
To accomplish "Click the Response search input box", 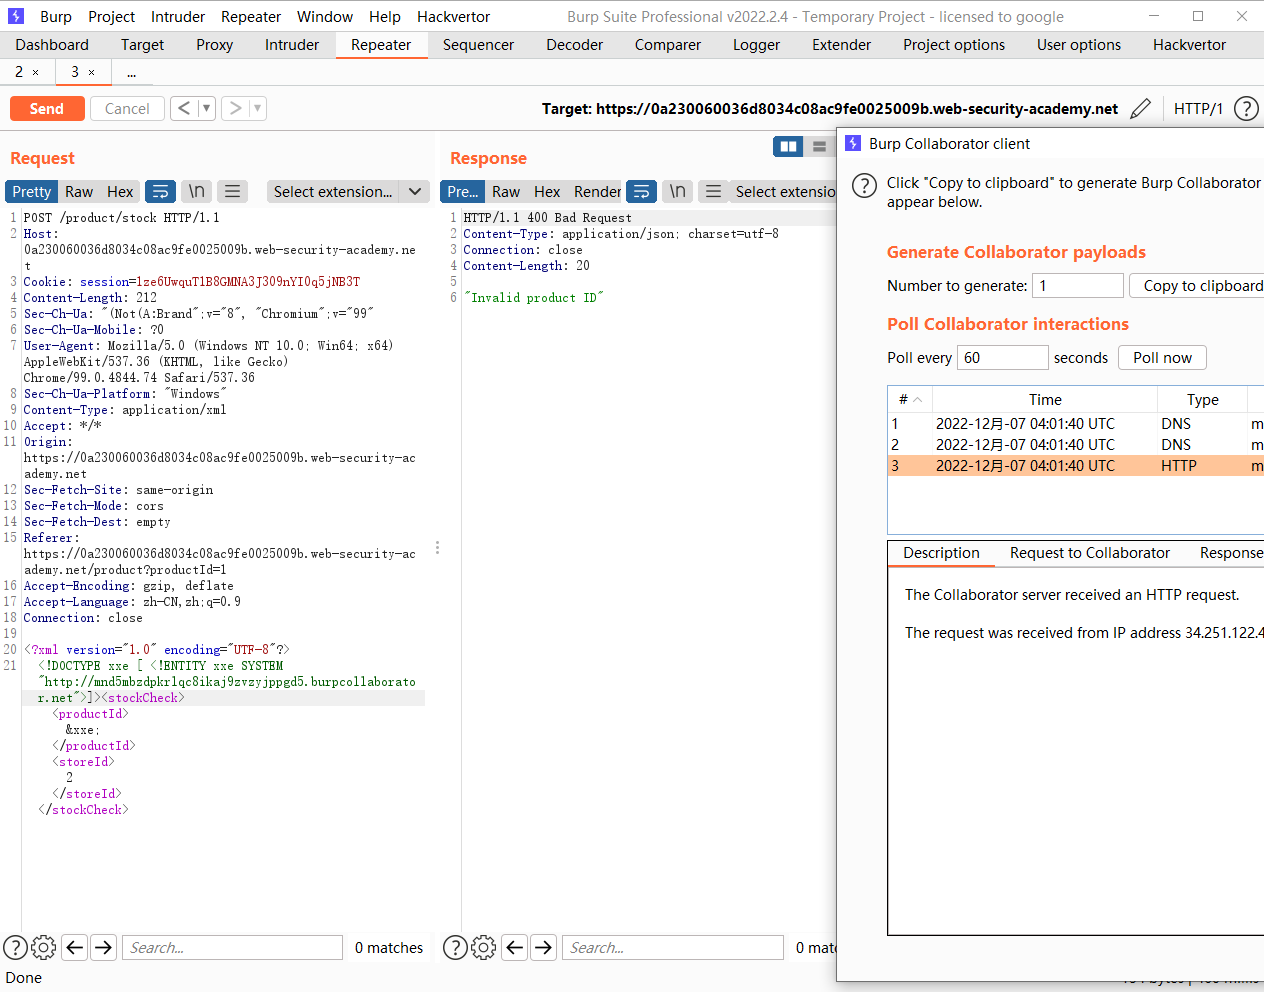I will [x=673, y=947].
